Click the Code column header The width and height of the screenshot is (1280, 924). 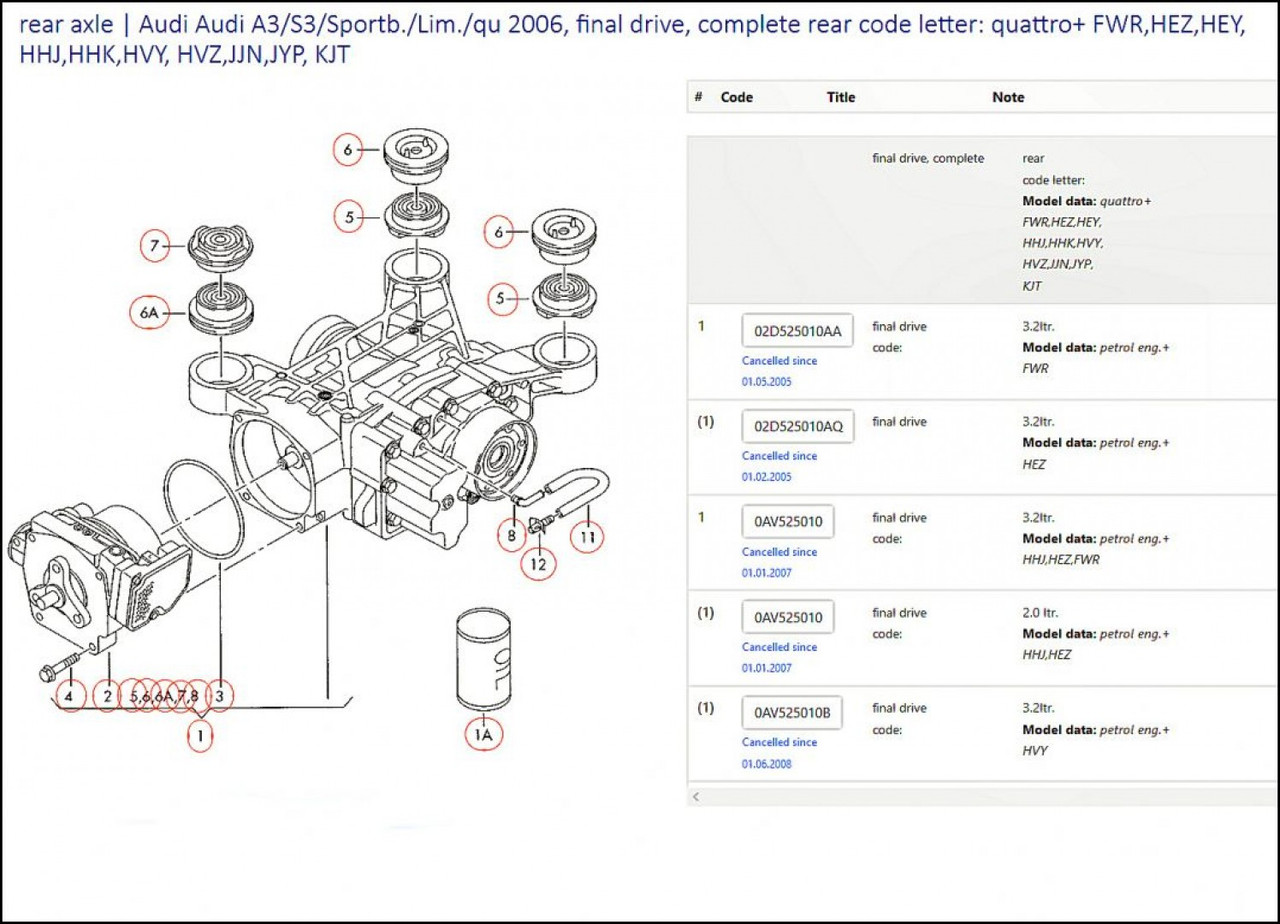click(x=736, y=97)
